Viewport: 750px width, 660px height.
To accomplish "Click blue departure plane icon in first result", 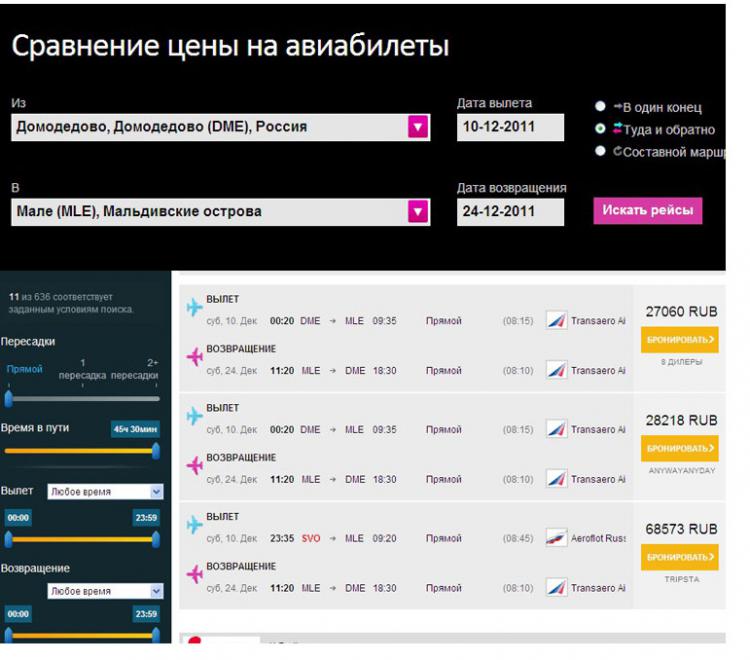I will 194,308.
